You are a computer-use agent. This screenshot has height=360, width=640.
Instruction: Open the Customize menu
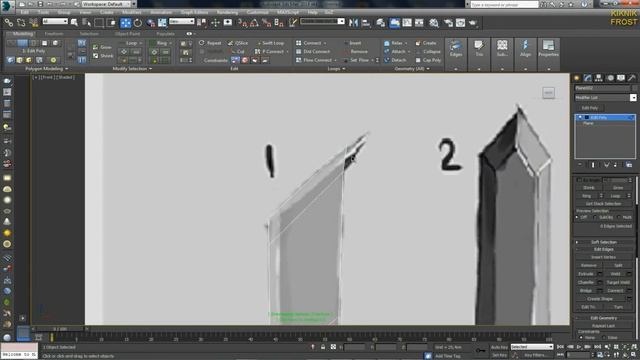(x=257, y=12)
